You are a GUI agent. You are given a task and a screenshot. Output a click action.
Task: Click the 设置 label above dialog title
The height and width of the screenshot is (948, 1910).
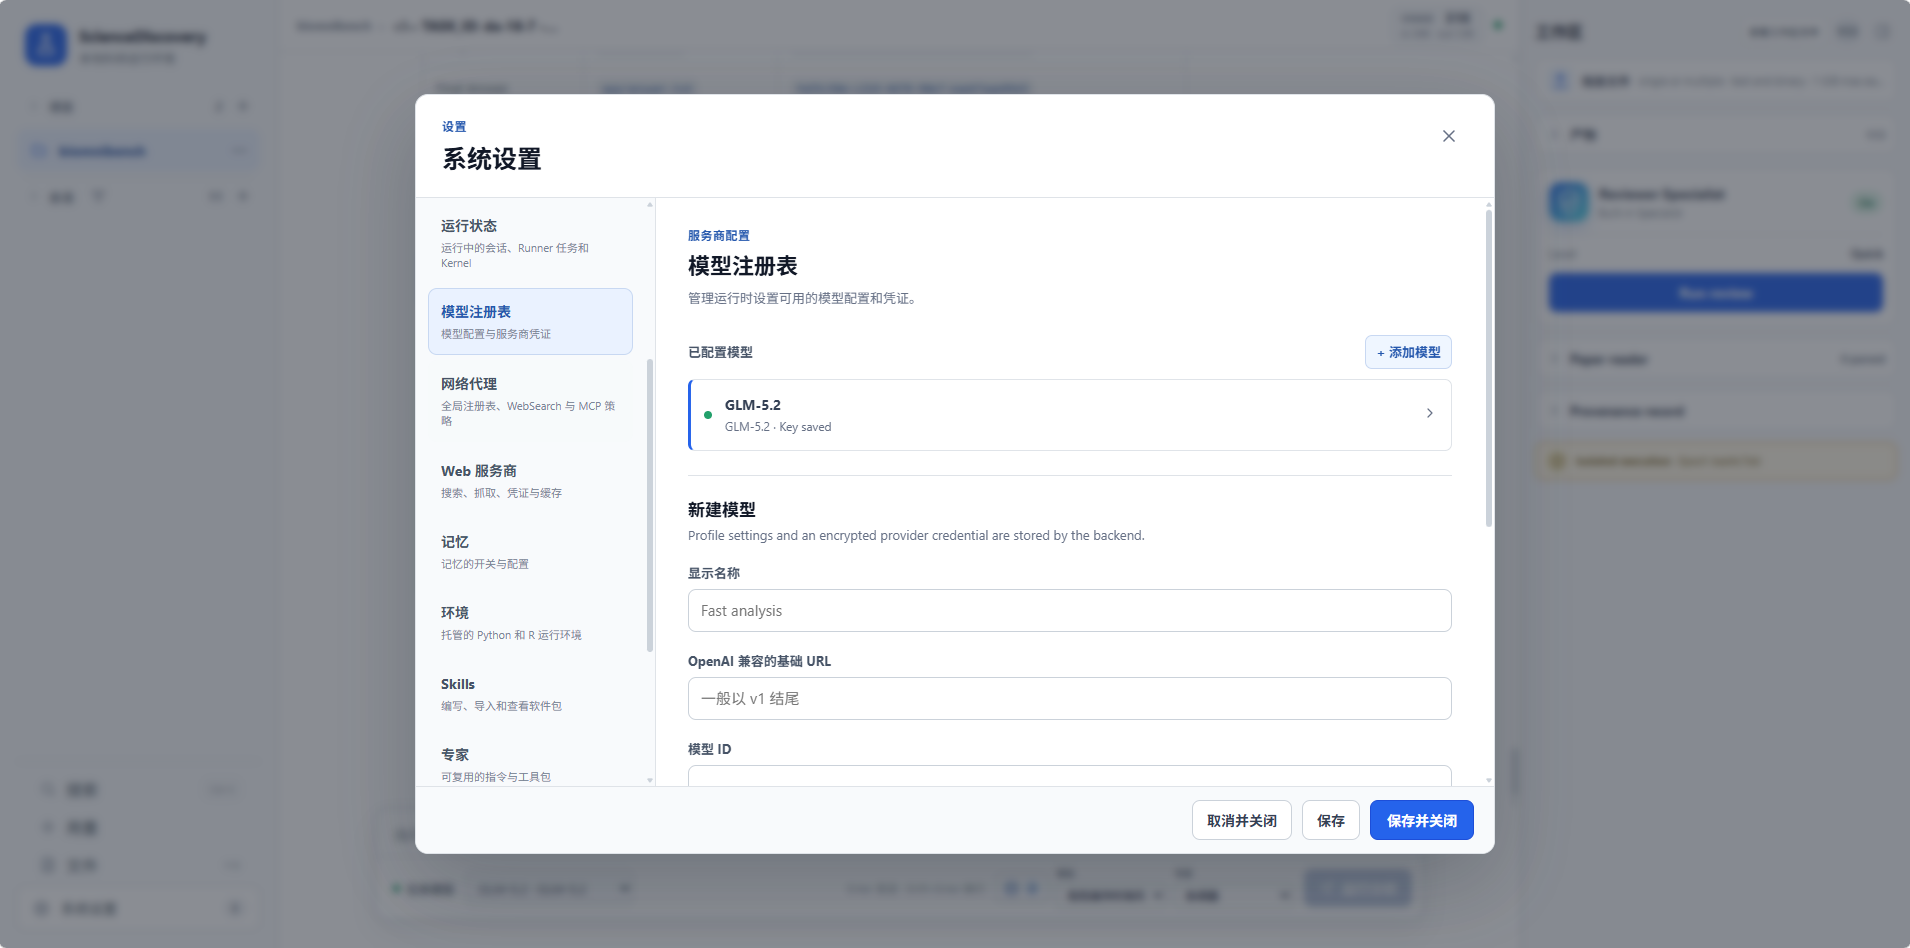click(454, 127)
